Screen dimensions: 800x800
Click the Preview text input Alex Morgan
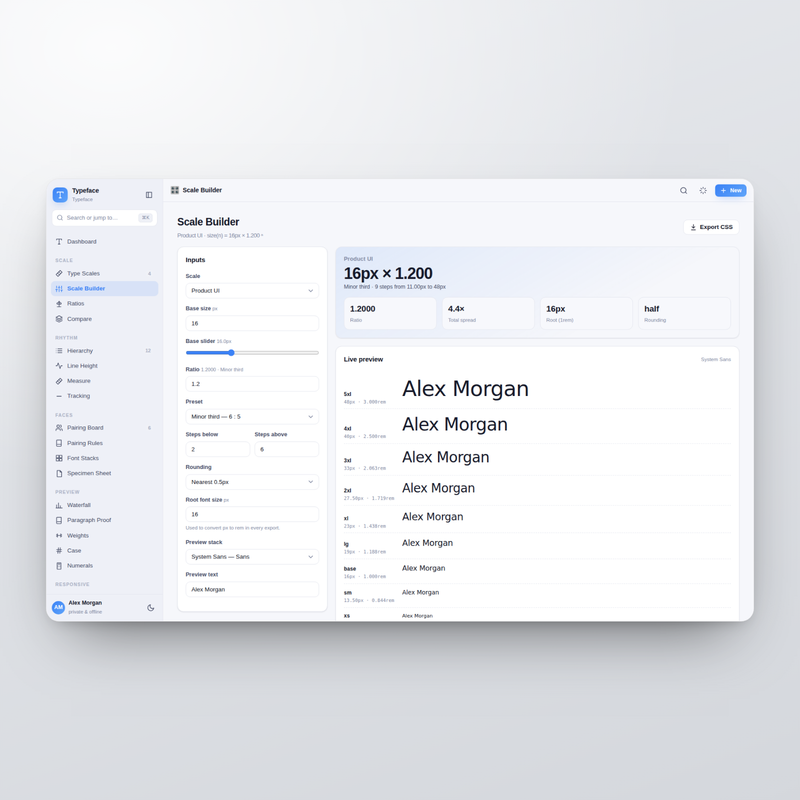pyautogui.click(x=252, y=589)
